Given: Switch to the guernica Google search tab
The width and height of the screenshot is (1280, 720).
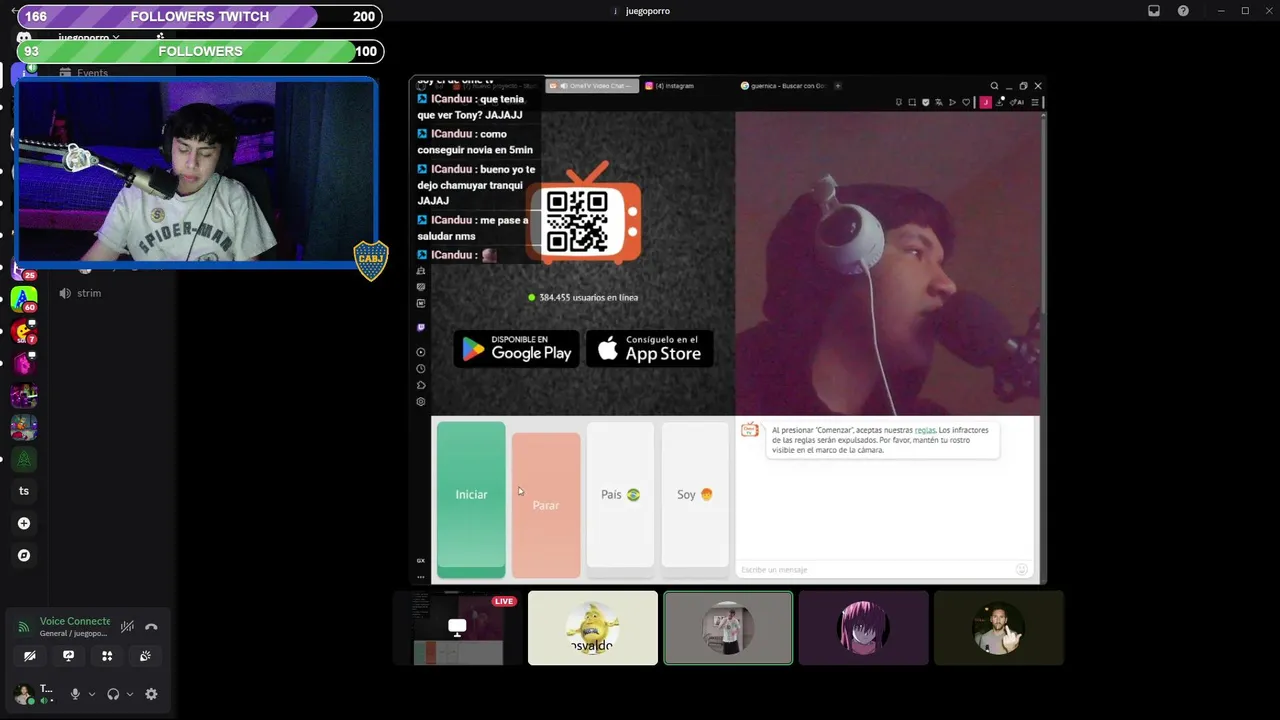Looking at the screenshot, I should click(x=783, y=86).
